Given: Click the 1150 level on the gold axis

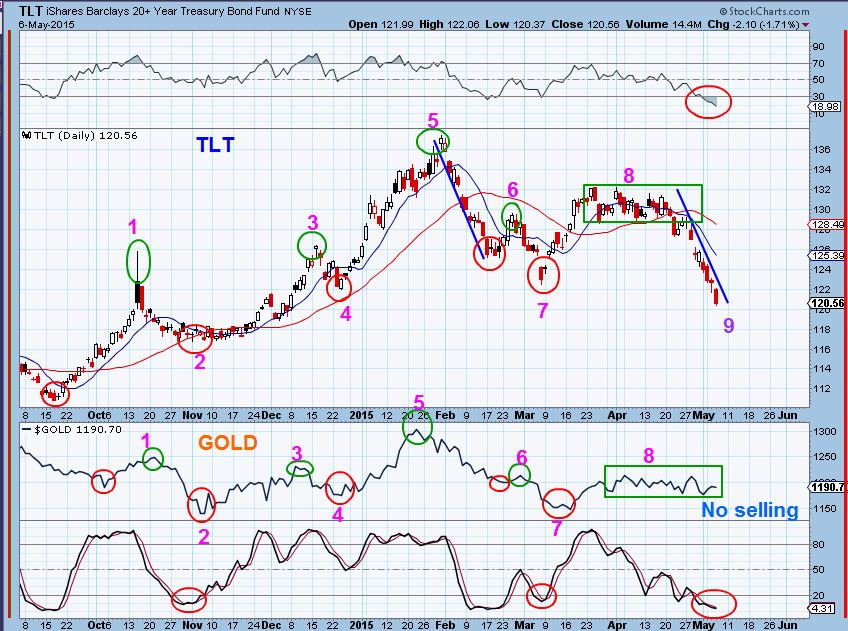Looking at the screenshot, I should (x=825, y=508).
